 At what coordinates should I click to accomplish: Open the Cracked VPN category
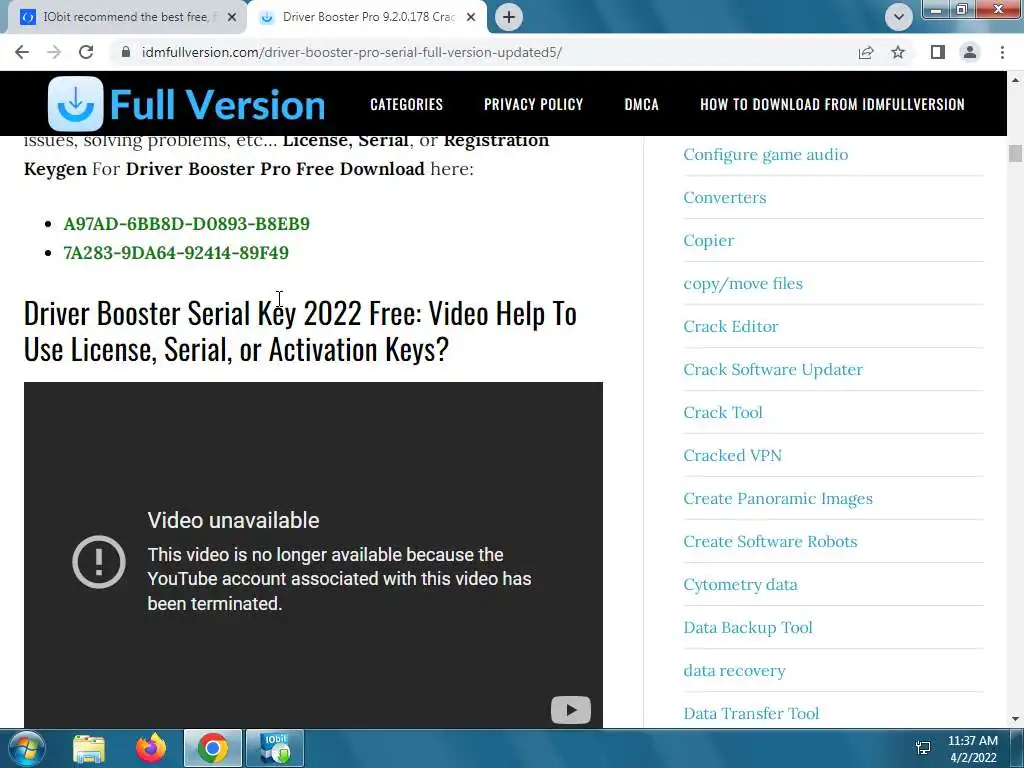click(733, 456)
